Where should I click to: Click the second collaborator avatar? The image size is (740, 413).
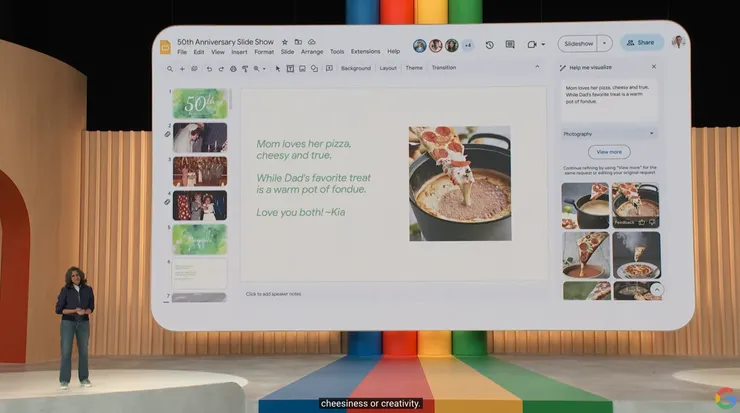(436, 45)
